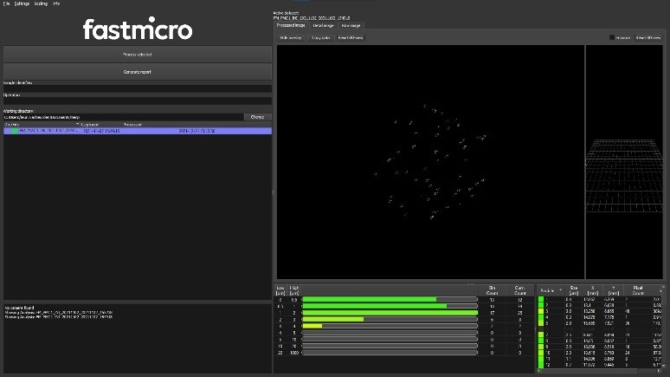Switch to the Raw image tab
670x377 pixels.
(x=351, y=26)
